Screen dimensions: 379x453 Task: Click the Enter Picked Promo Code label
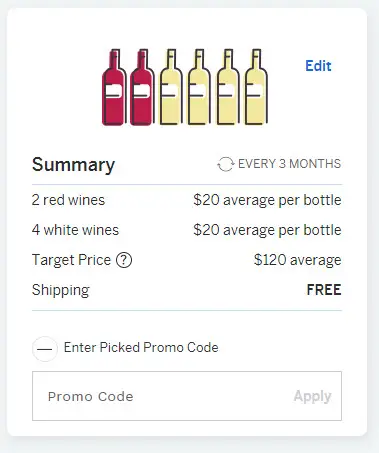pyautogui.click(x=141, y=347)
